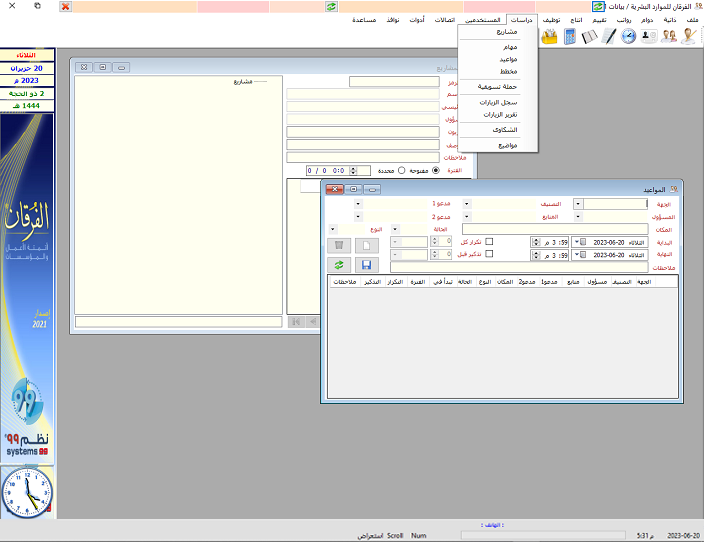
Task: Open the notebook icon in the toolbar
Action: coord(589,36)
